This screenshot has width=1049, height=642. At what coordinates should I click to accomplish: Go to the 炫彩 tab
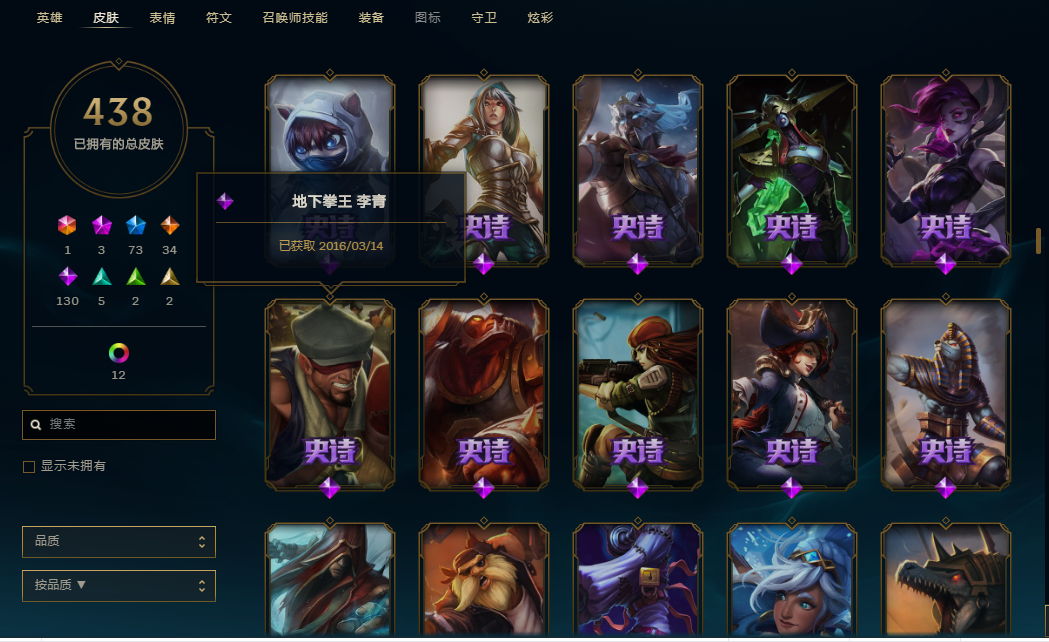(x=540, y=18)
